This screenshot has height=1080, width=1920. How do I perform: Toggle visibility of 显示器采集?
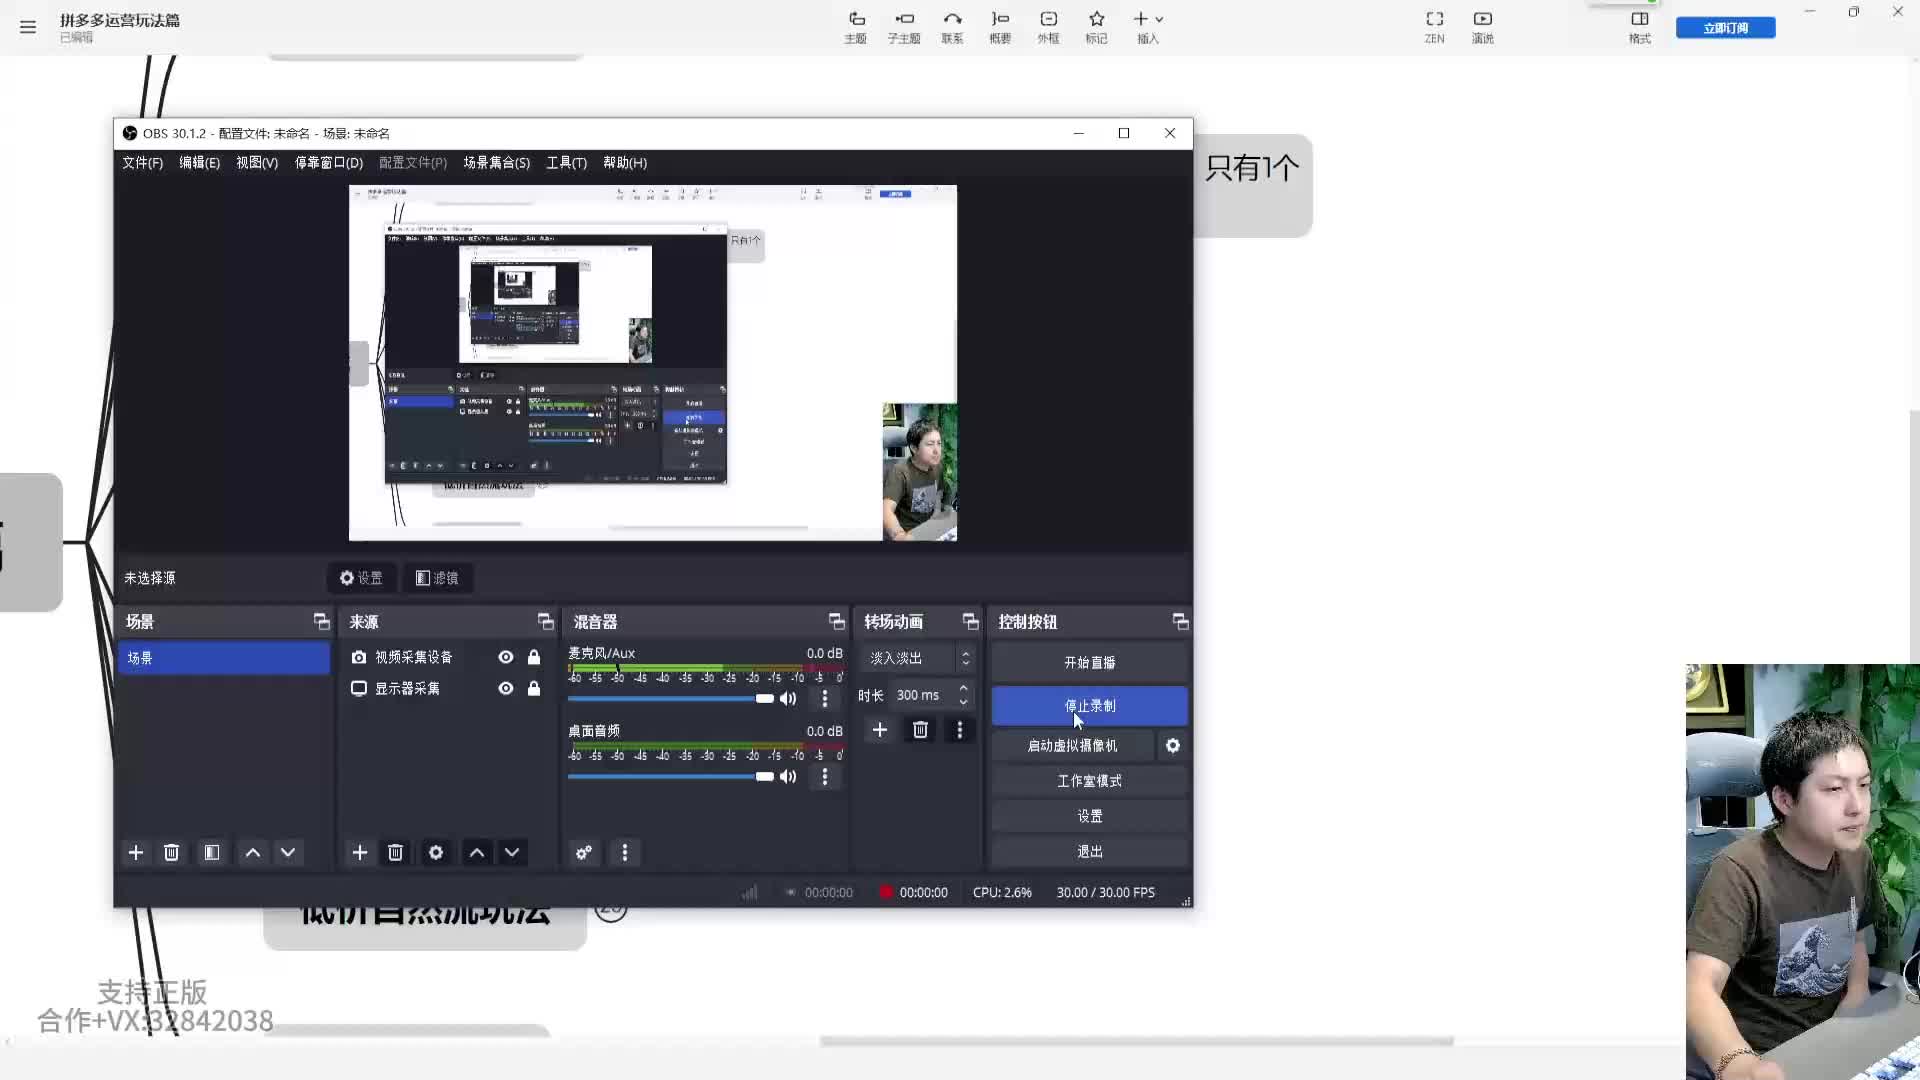click(506, 688)
